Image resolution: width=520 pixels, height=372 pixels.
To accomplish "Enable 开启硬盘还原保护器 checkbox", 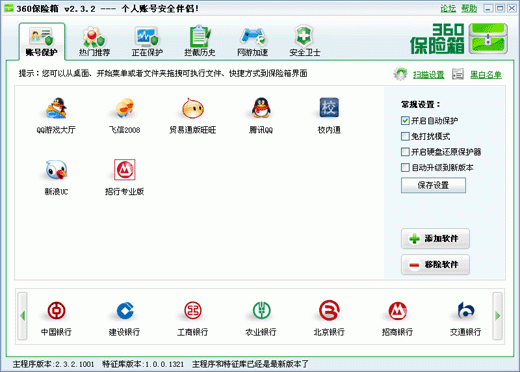I will [x=405, y=152].
